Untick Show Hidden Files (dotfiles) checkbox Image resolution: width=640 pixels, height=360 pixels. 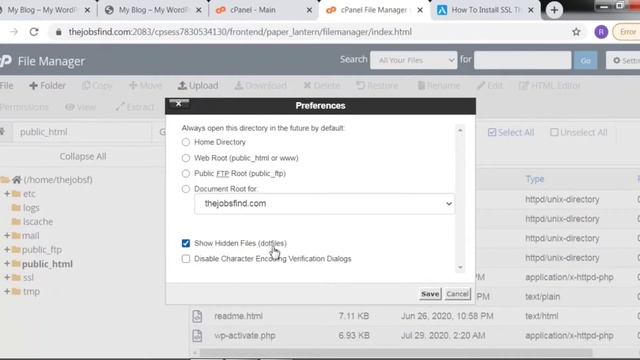pos(186,243)
